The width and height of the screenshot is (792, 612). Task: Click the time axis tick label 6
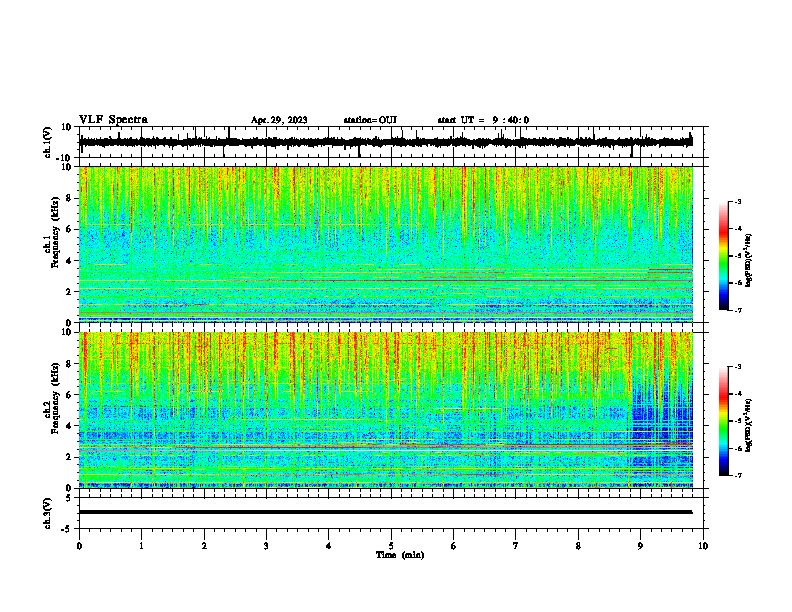pos(454,546)
